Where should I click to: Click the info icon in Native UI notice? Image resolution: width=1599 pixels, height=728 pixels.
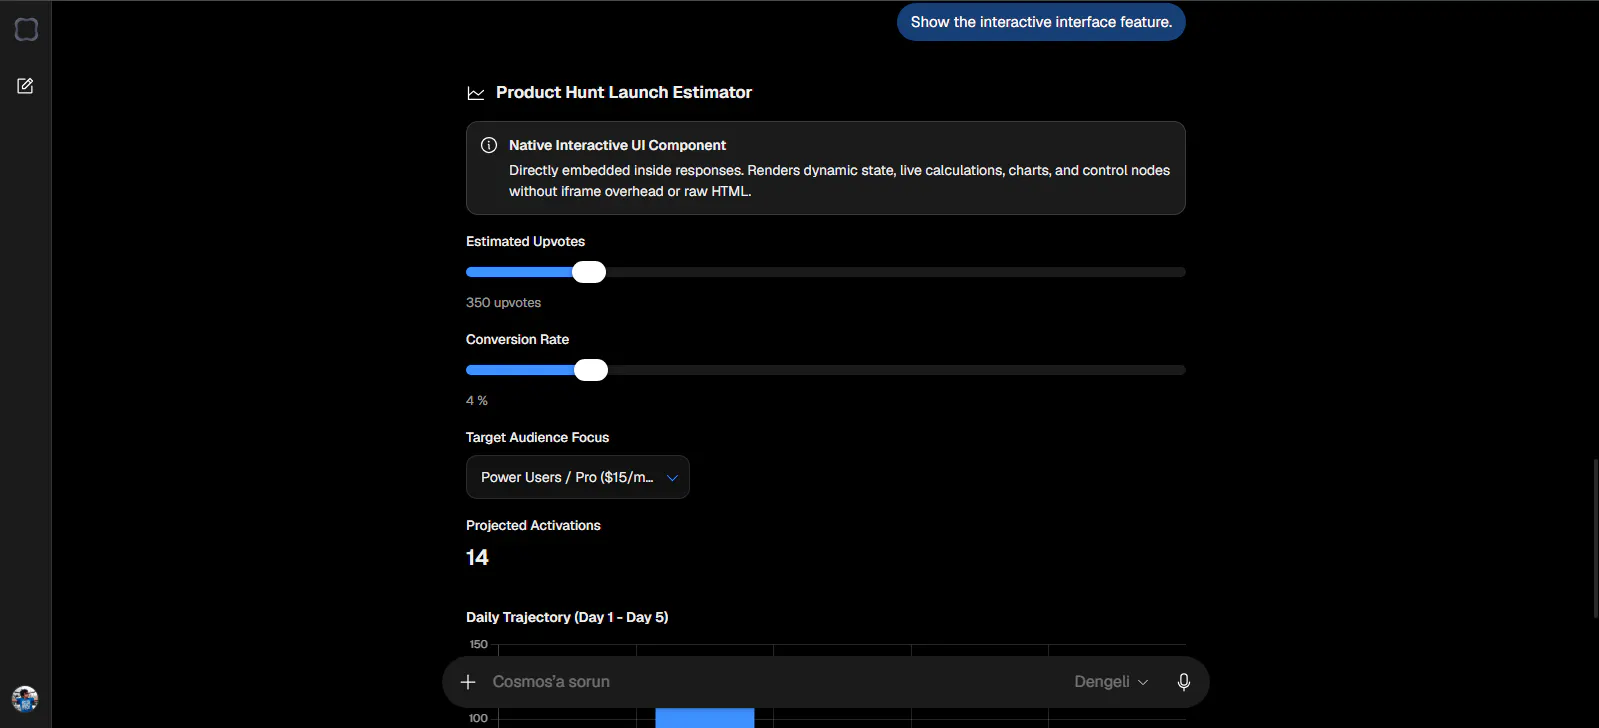[x=489, y=145]
